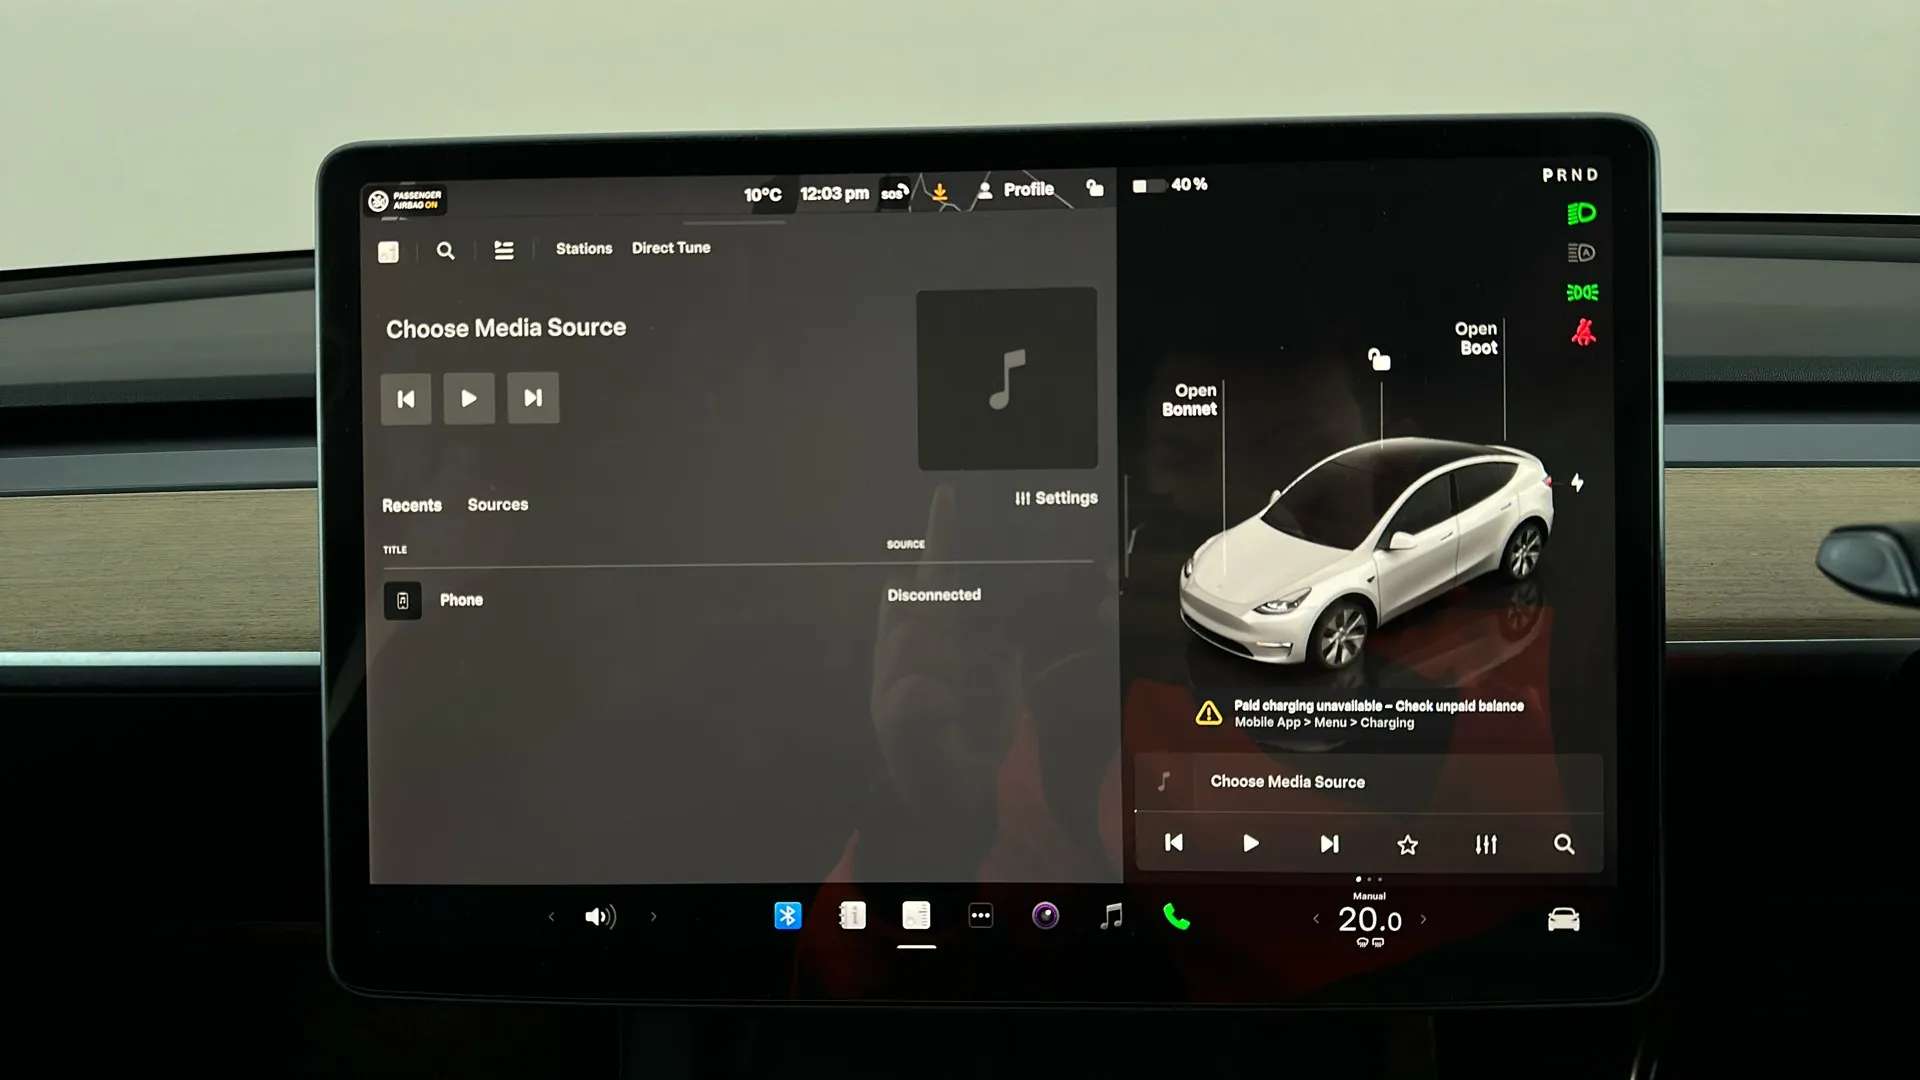
Task: Open the media list view icon
Action: 504,250
